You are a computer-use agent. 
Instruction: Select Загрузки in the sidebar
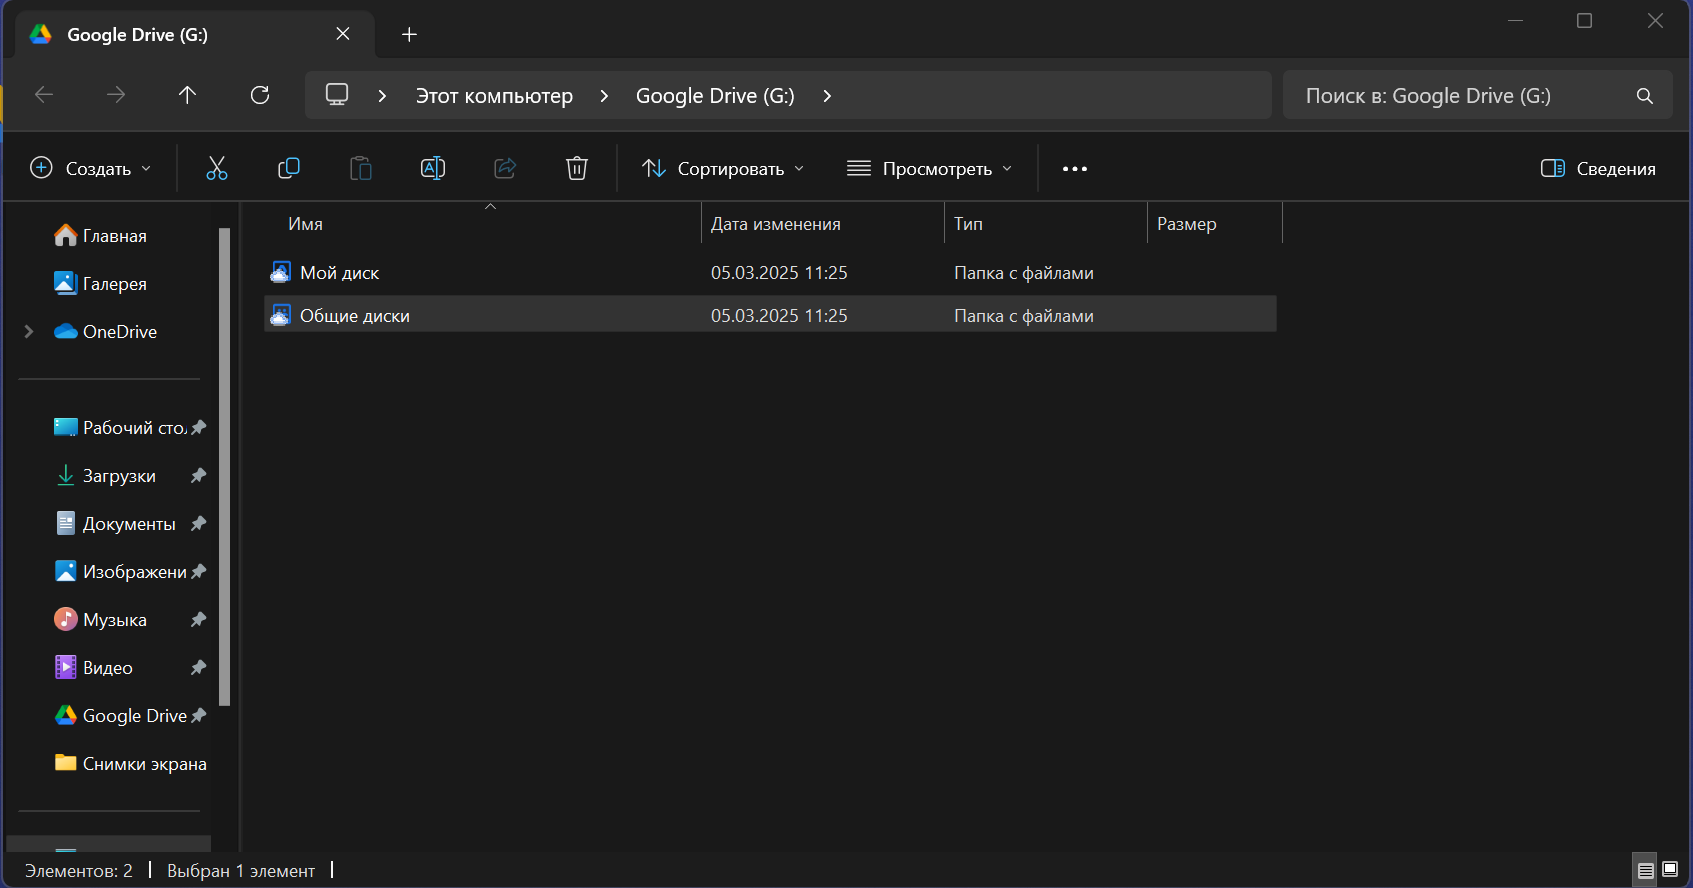click(x=119, y=476)
